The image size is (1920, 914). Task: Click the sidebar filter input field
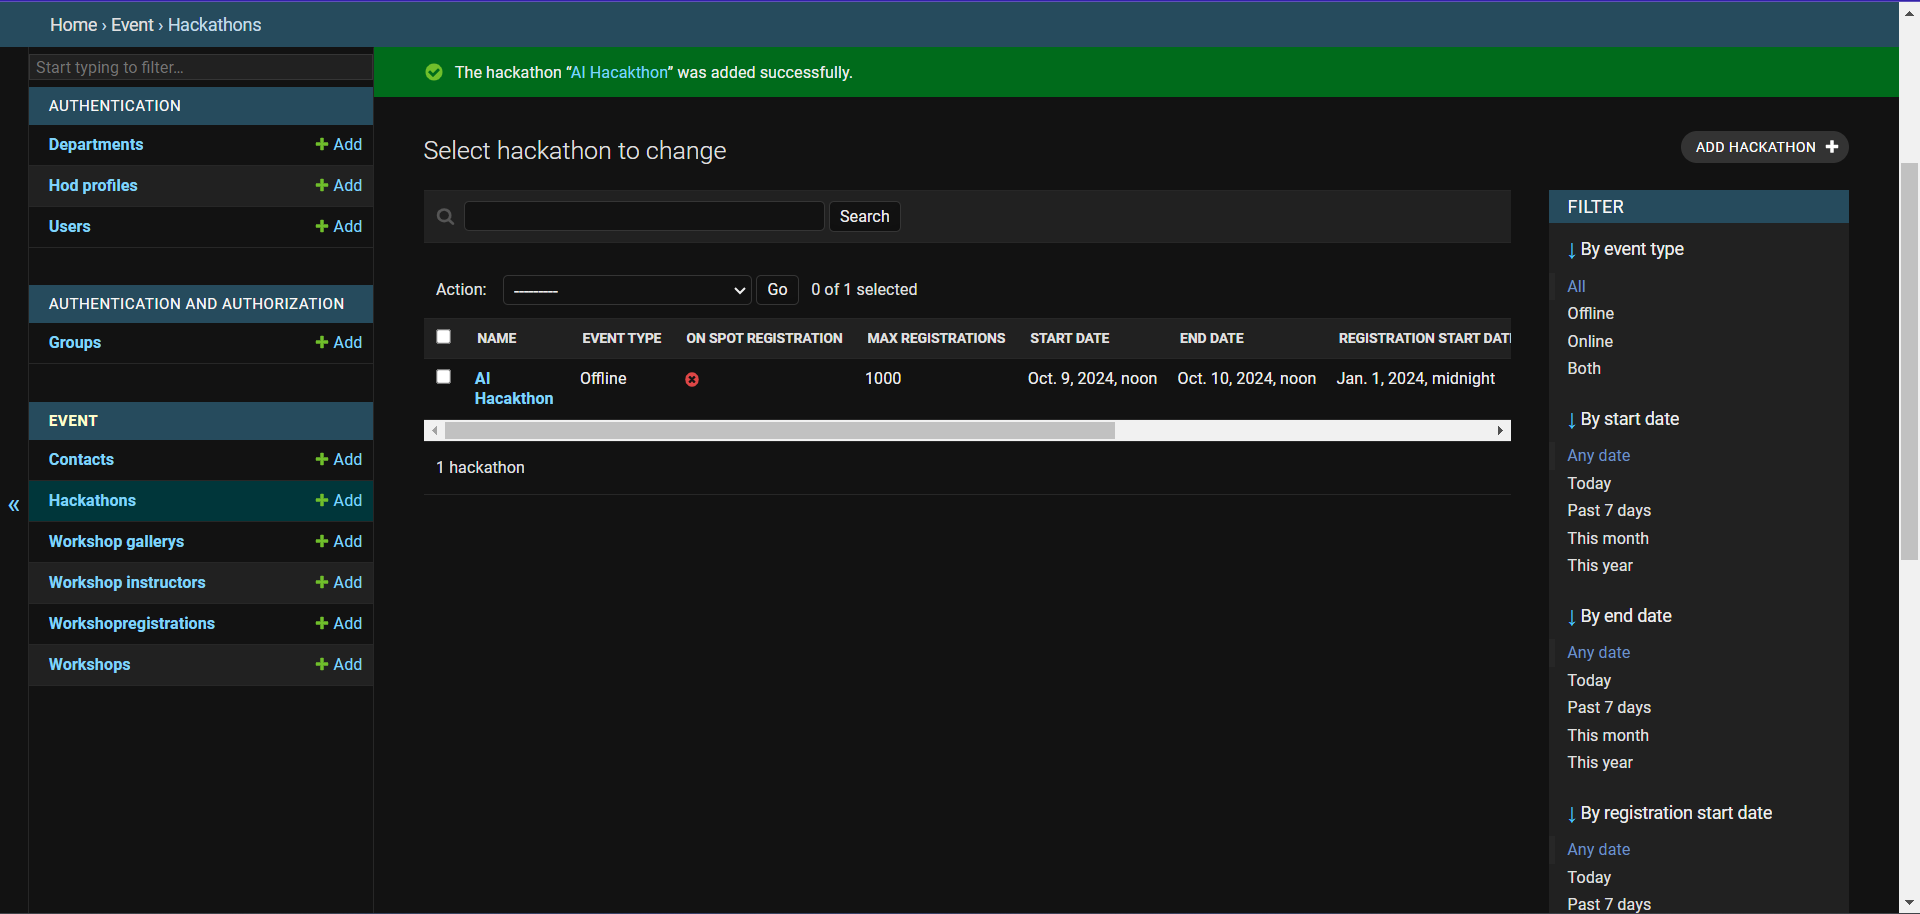click(x=201, y=67)
